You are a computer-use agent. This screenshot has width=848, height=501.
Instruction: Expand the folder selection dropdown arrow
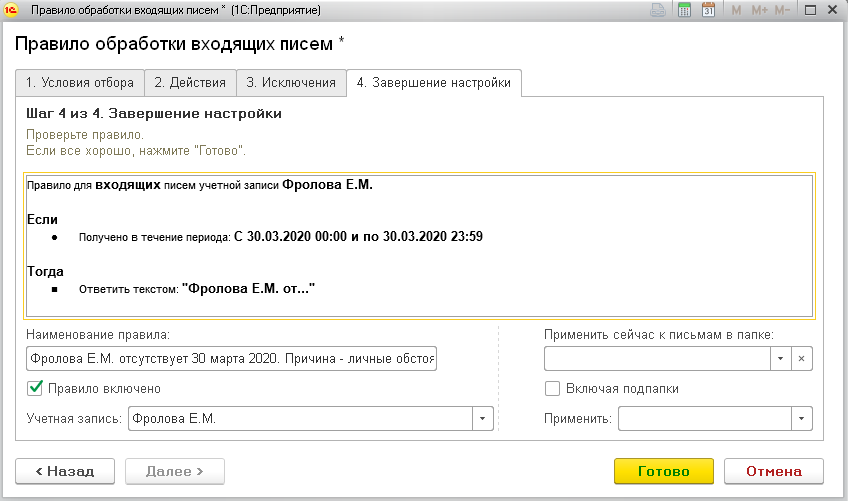779,358
